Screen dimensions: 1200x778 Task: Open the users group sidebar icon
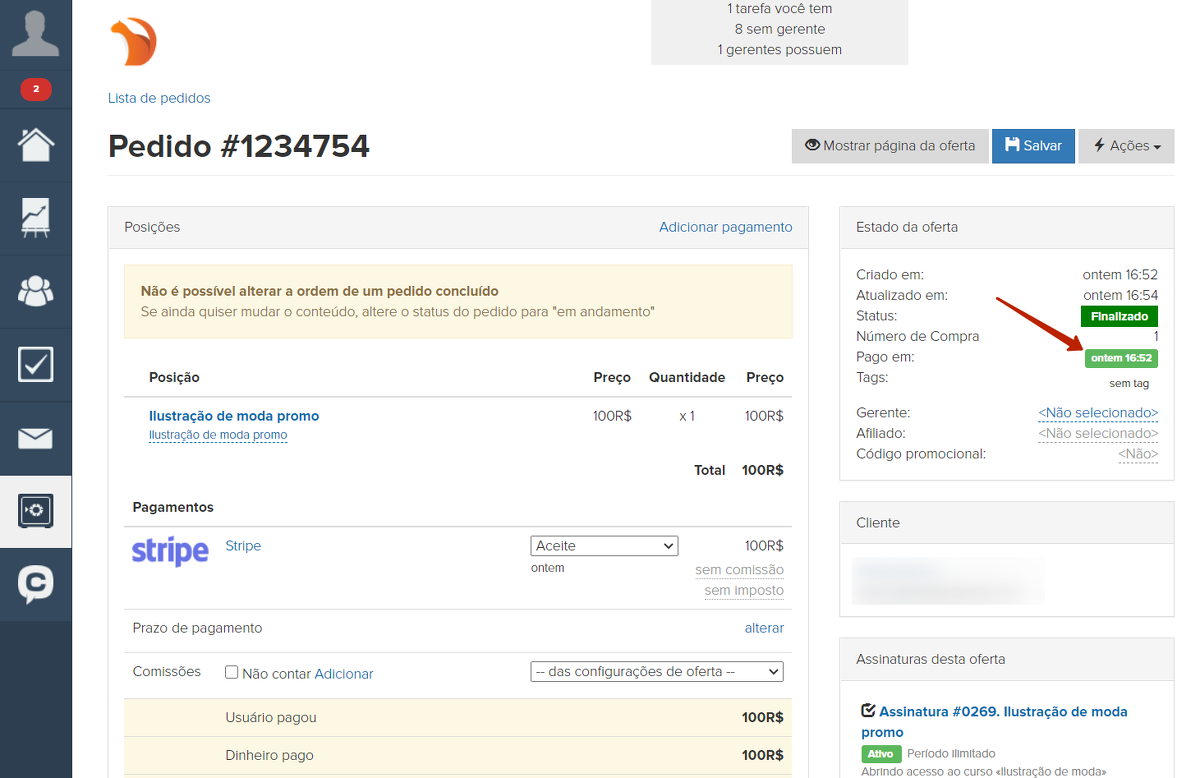[x=36, y=291]
